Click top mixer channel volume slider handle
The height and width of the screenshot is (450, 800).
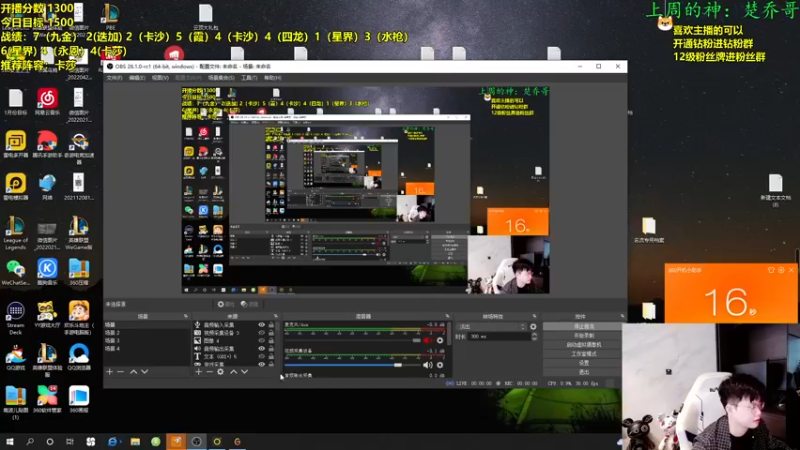tap(416, 340)
